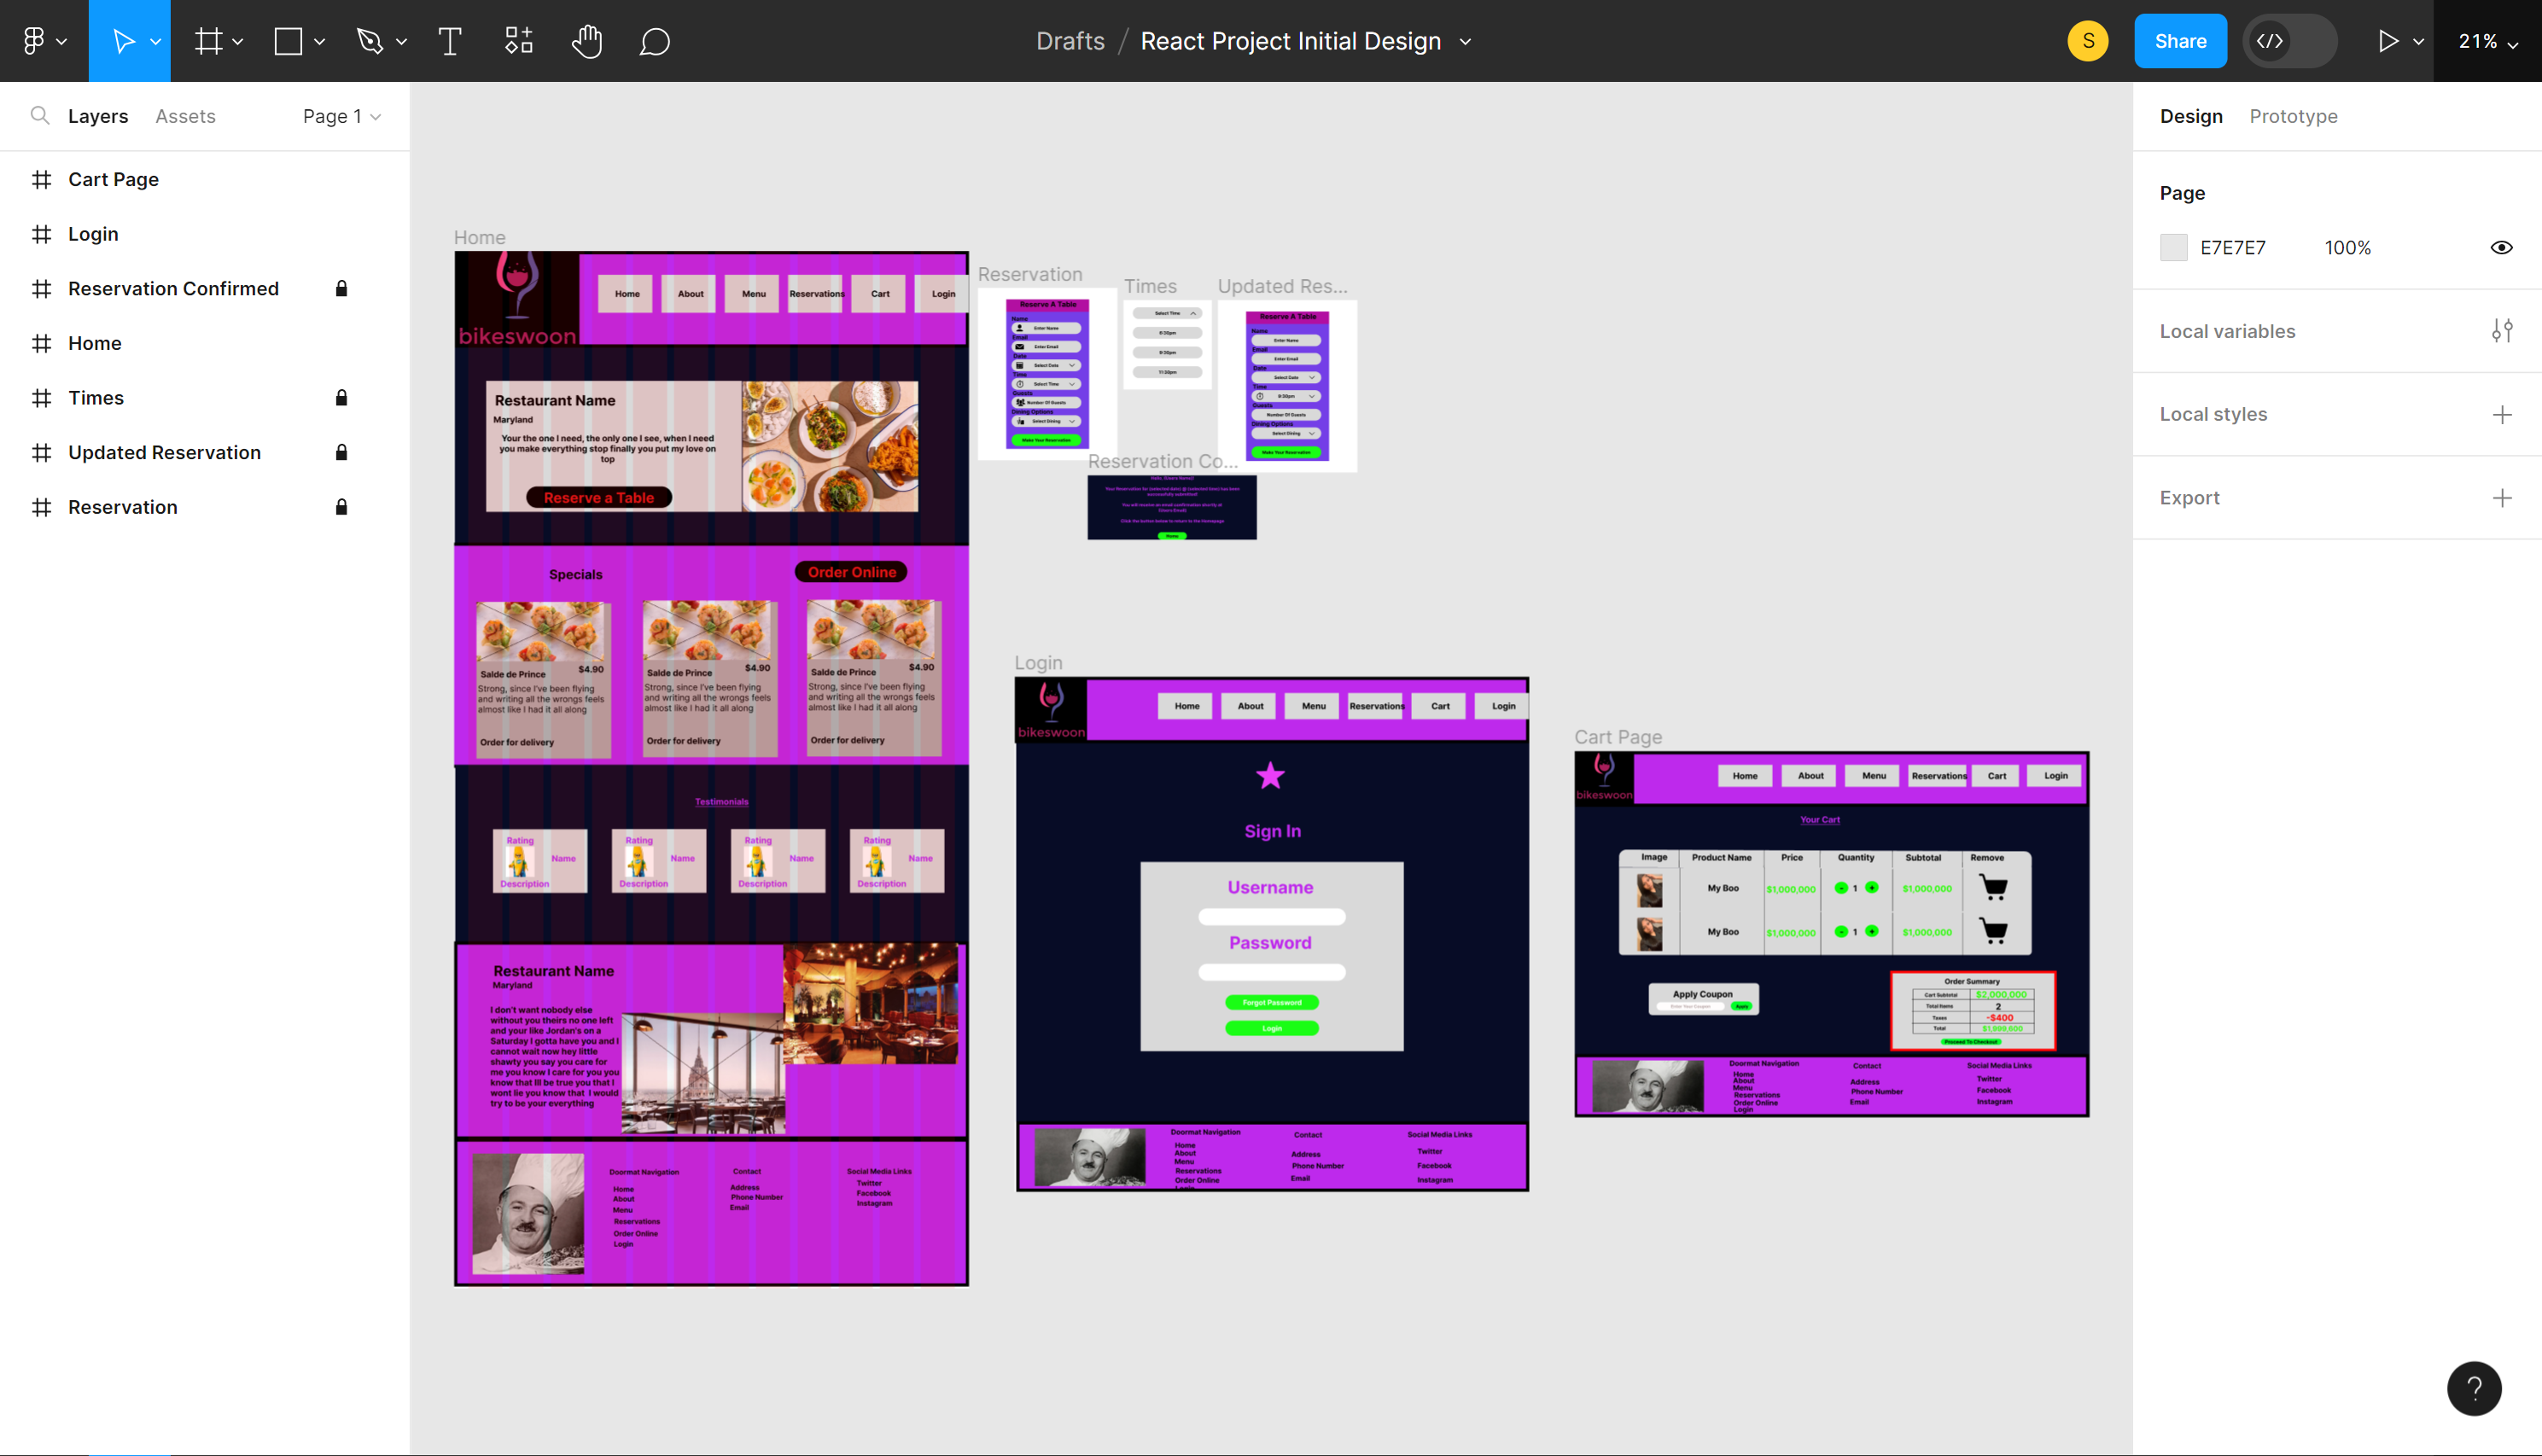Select the Add comment tool
Screen dimensions: 2542x1456
[x=654, y=41]
